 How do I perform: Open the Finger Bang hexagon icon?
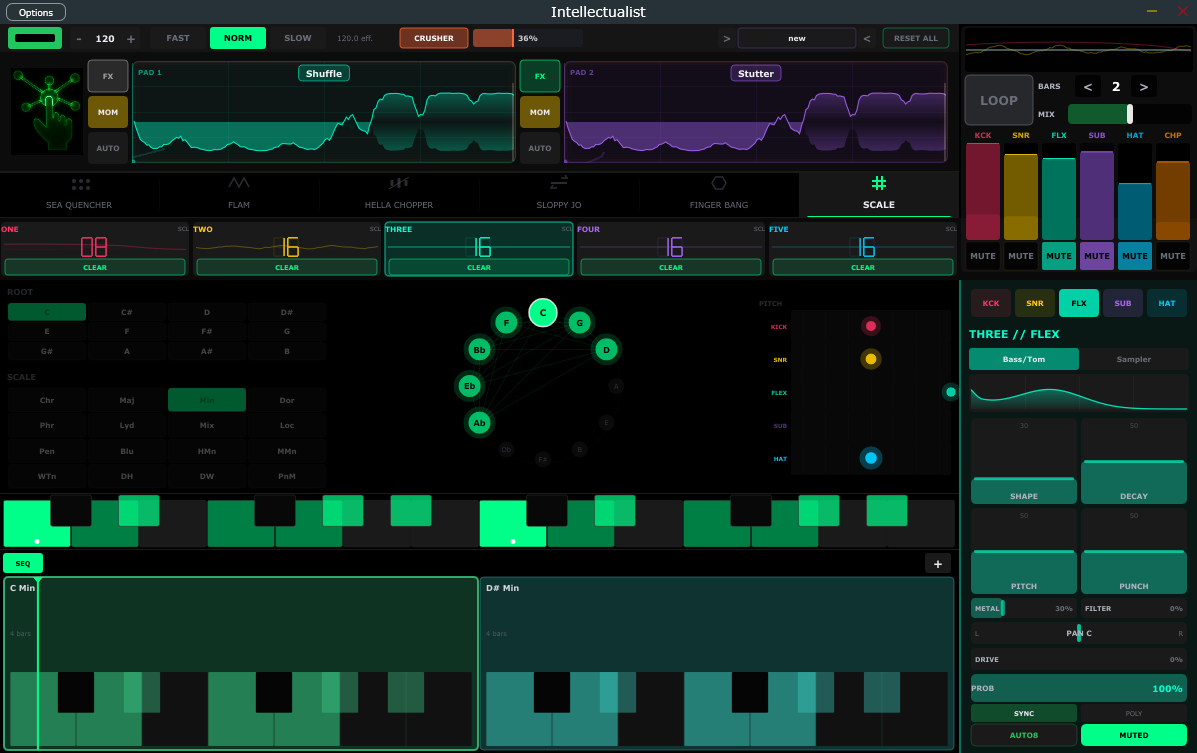718,183
